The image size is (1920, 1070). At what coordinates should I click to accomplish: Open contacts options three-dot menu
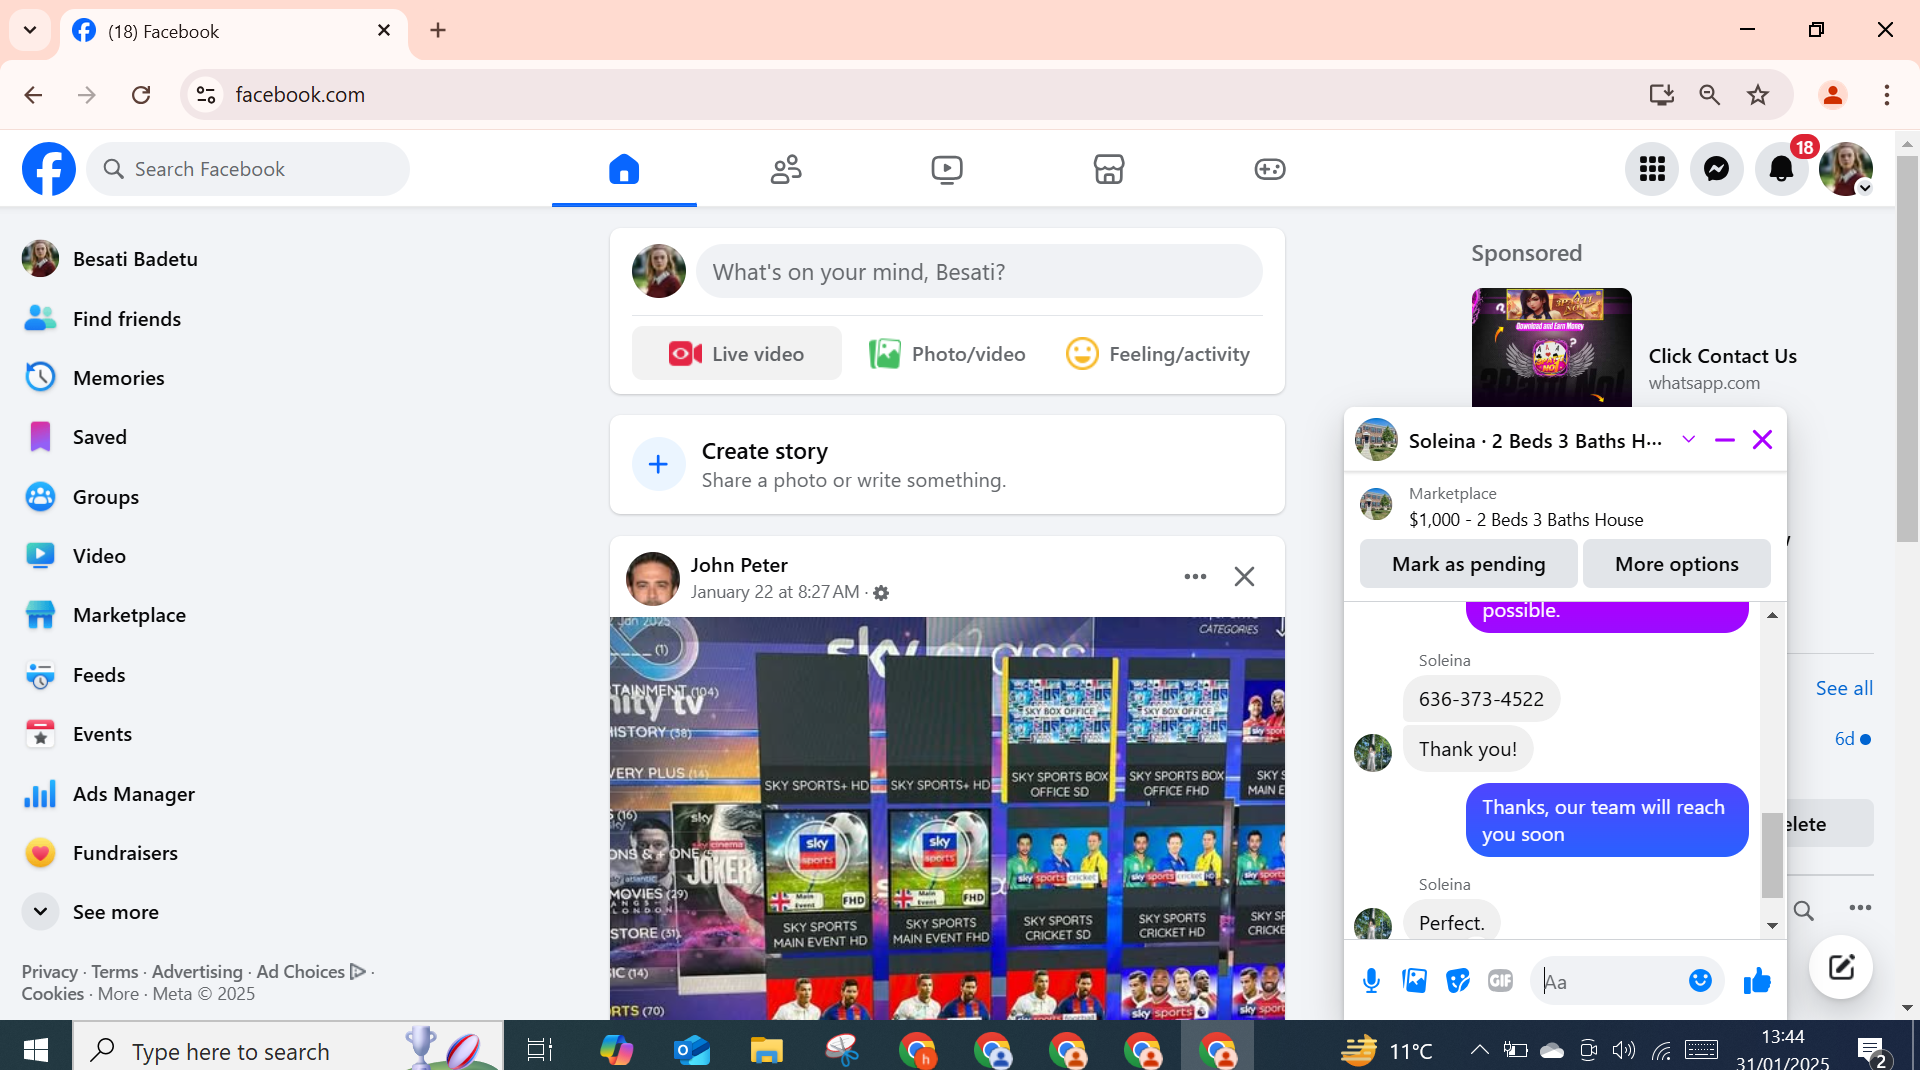1860,908
